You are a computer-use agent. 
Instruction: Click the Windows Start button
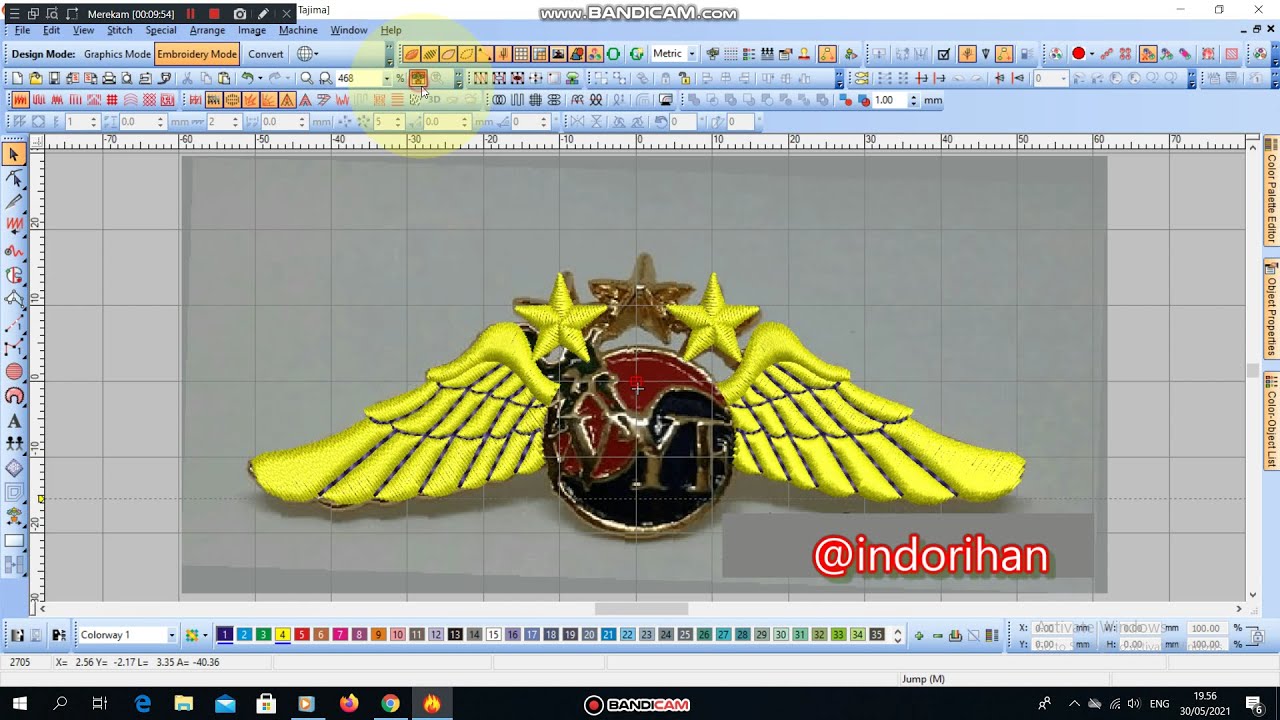tap(19, 704)
